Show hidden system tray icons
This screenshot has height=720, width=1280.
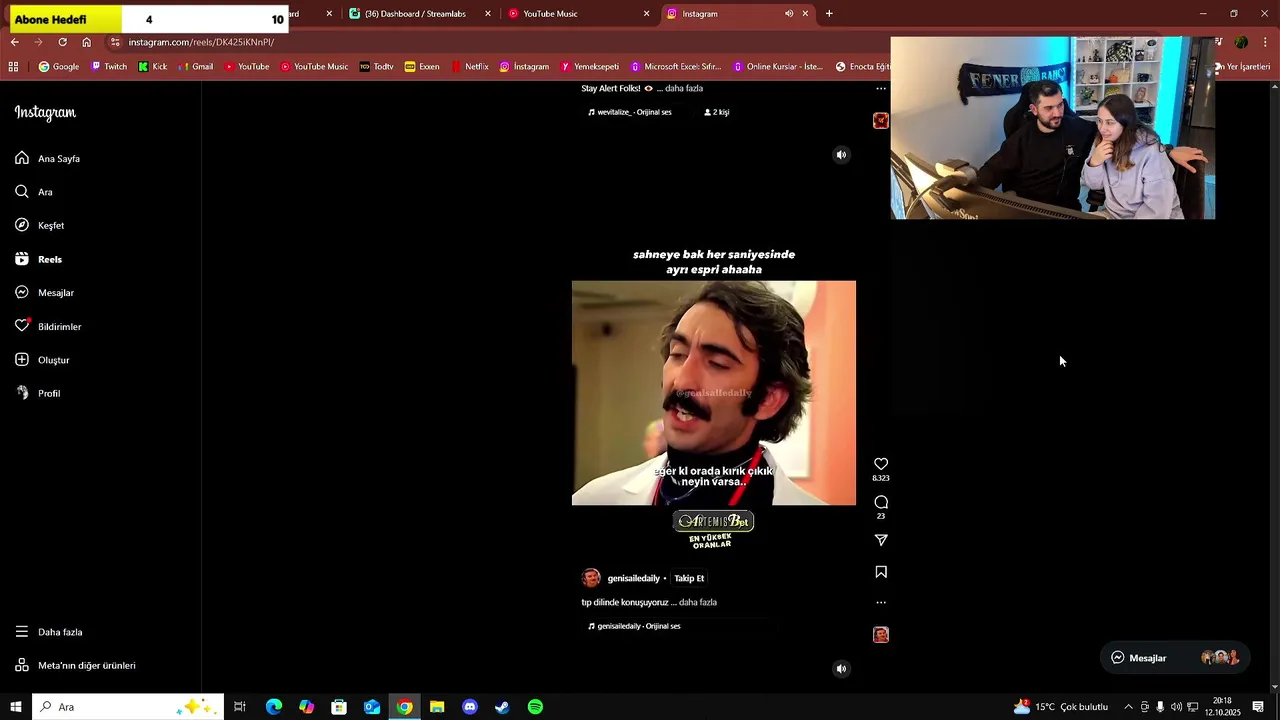tap(1129, 707)
